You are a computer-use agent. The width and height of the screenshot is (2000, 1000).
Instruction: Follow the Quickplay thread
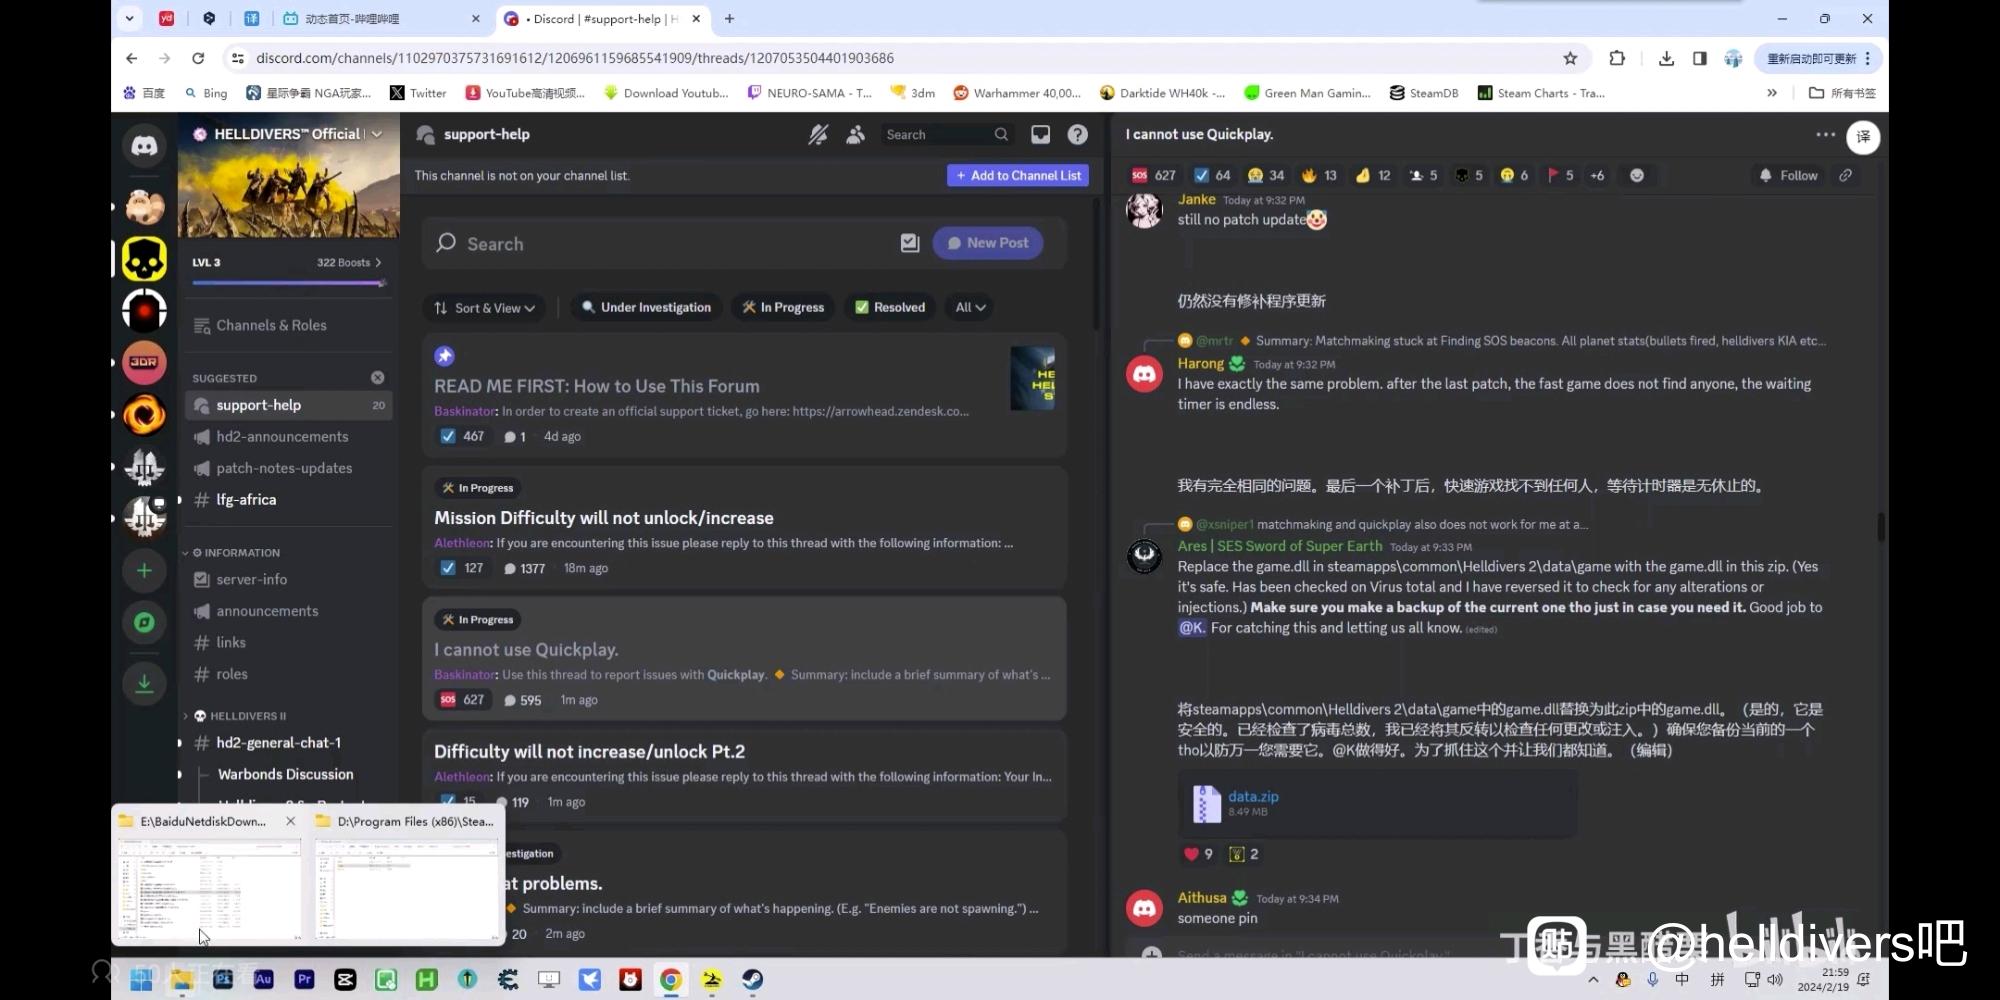1787,175
